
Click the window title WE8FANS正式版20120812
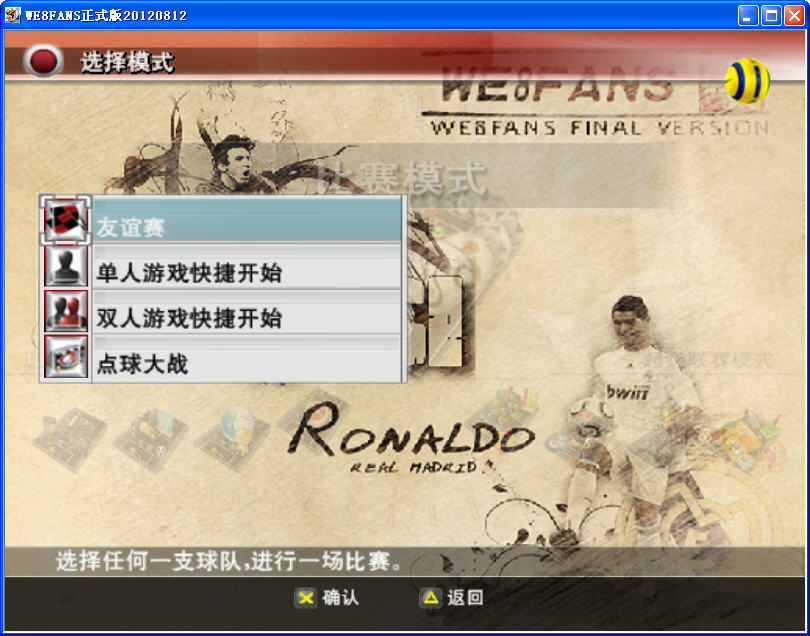coord(106,15)
